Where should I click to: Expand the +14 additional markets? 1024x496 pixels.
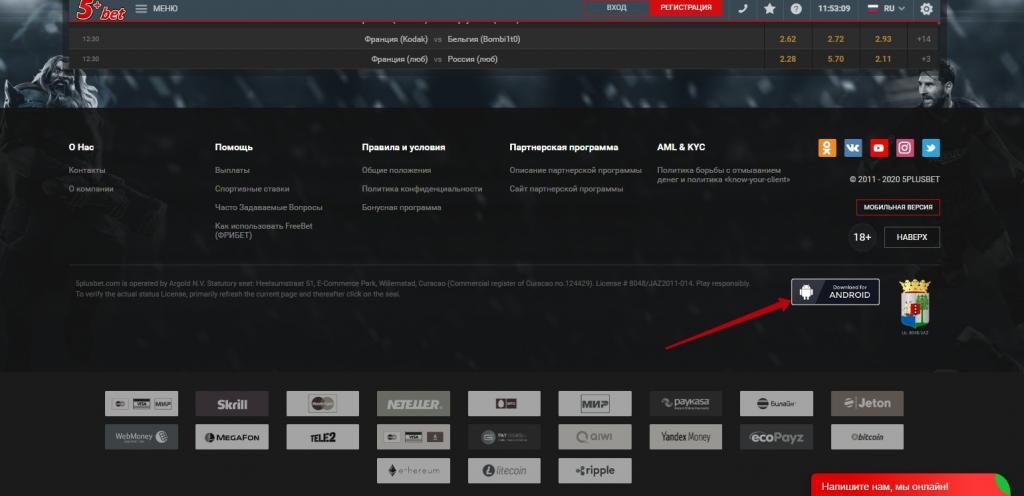pos(924,39)
